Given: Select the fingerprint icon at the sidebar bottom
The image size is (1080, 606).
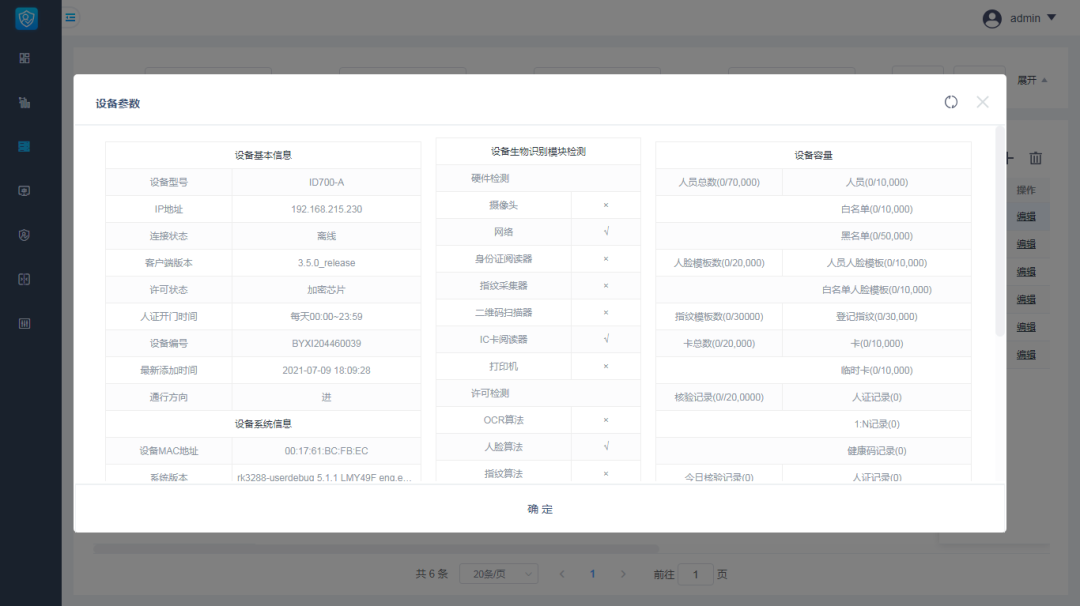Looking at the screenshot, I should 24,323.
